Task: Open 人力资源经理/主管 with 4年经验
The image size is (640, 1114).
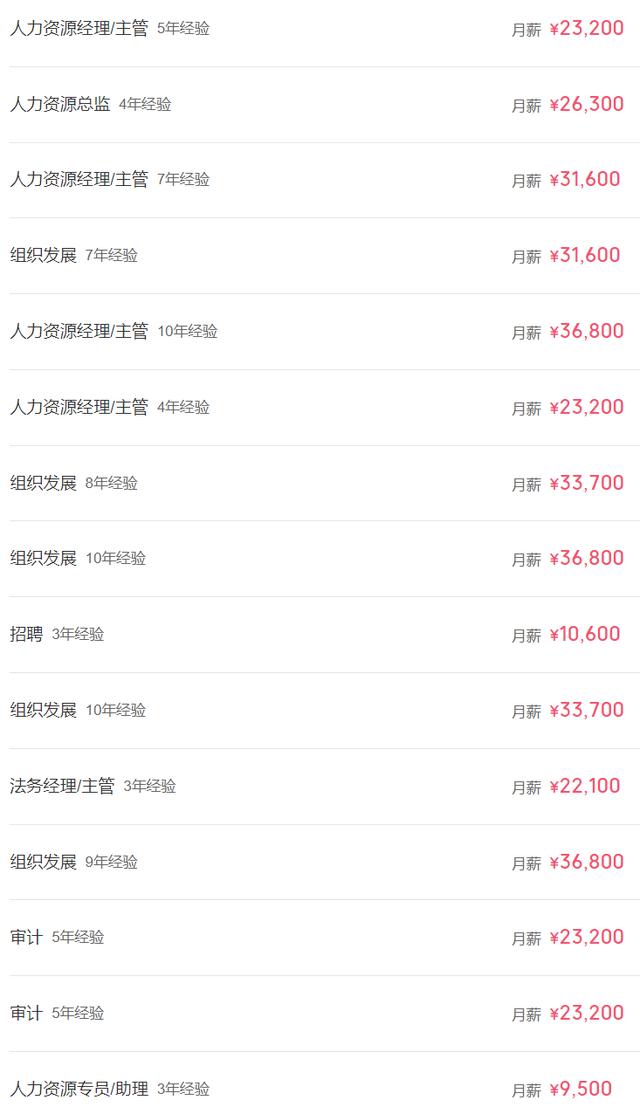Action: point(79,407)
